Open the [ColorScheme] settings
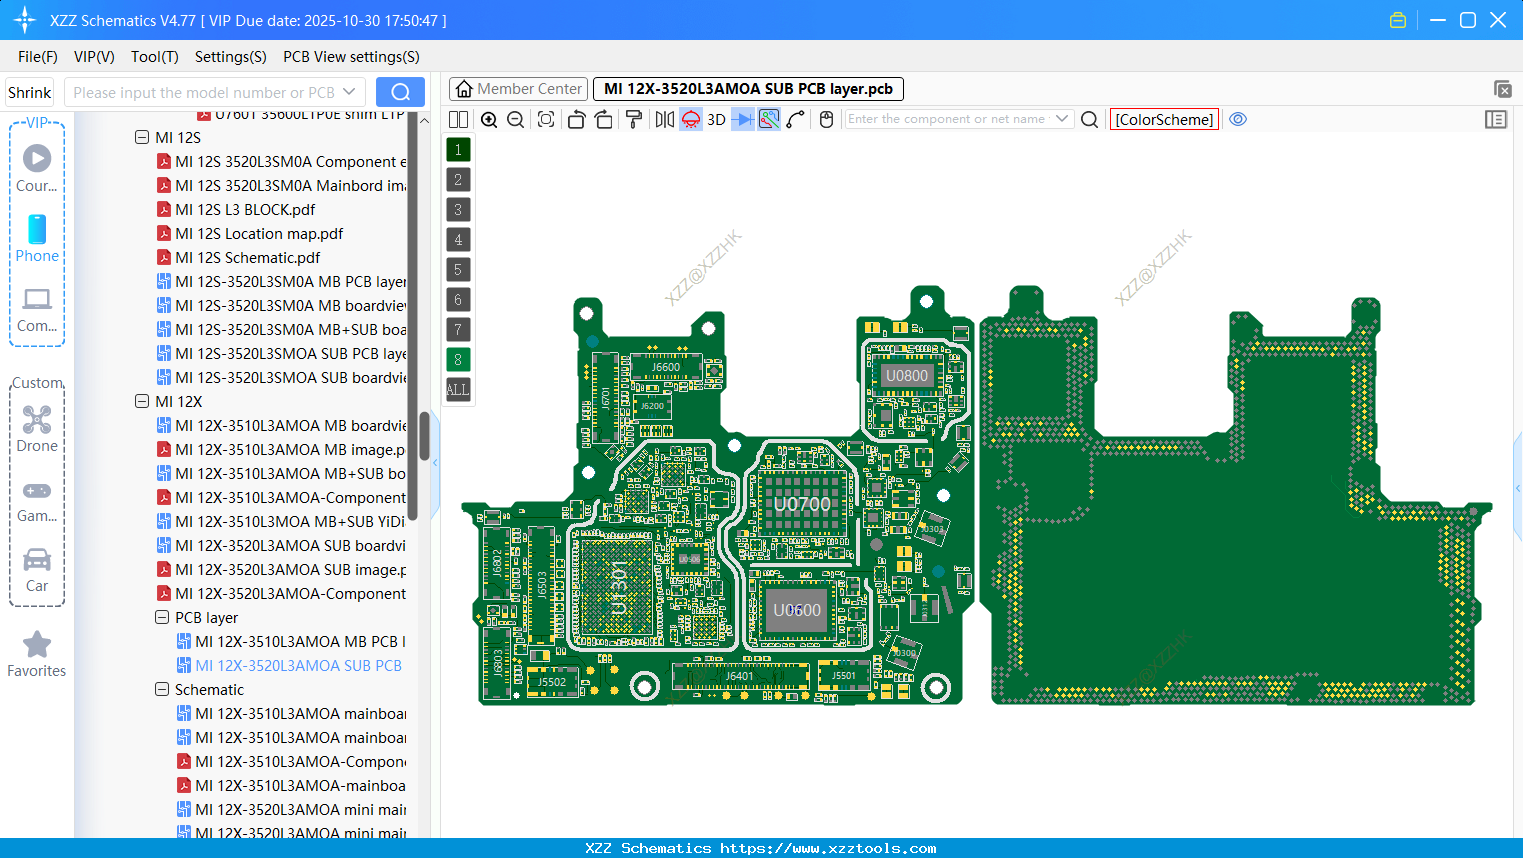The height and width of the screenshot is (858, 1523). [x=1164, y=119]
